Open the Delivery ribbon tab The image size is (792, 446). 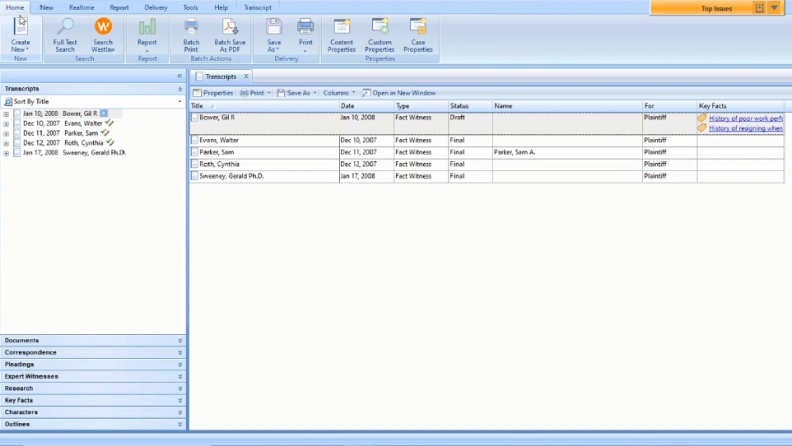point(156,7)
